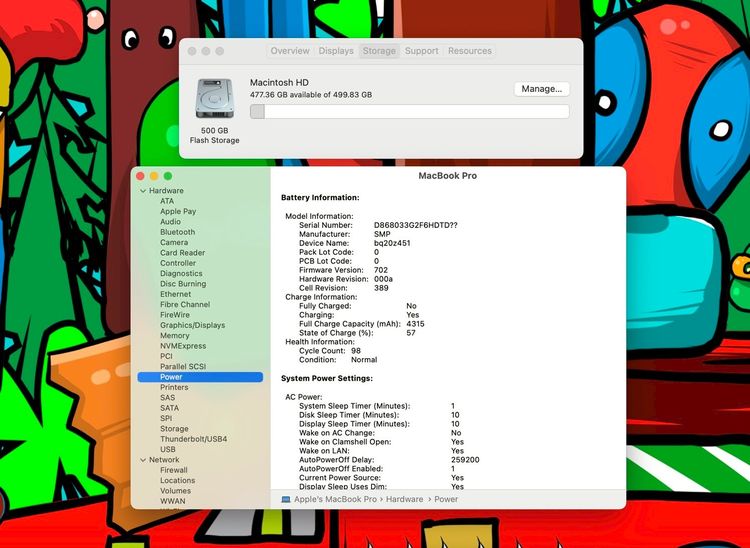750x548 pixels.
Task: Click Hardware in the bottom path bar
Action: coord(404,499)
